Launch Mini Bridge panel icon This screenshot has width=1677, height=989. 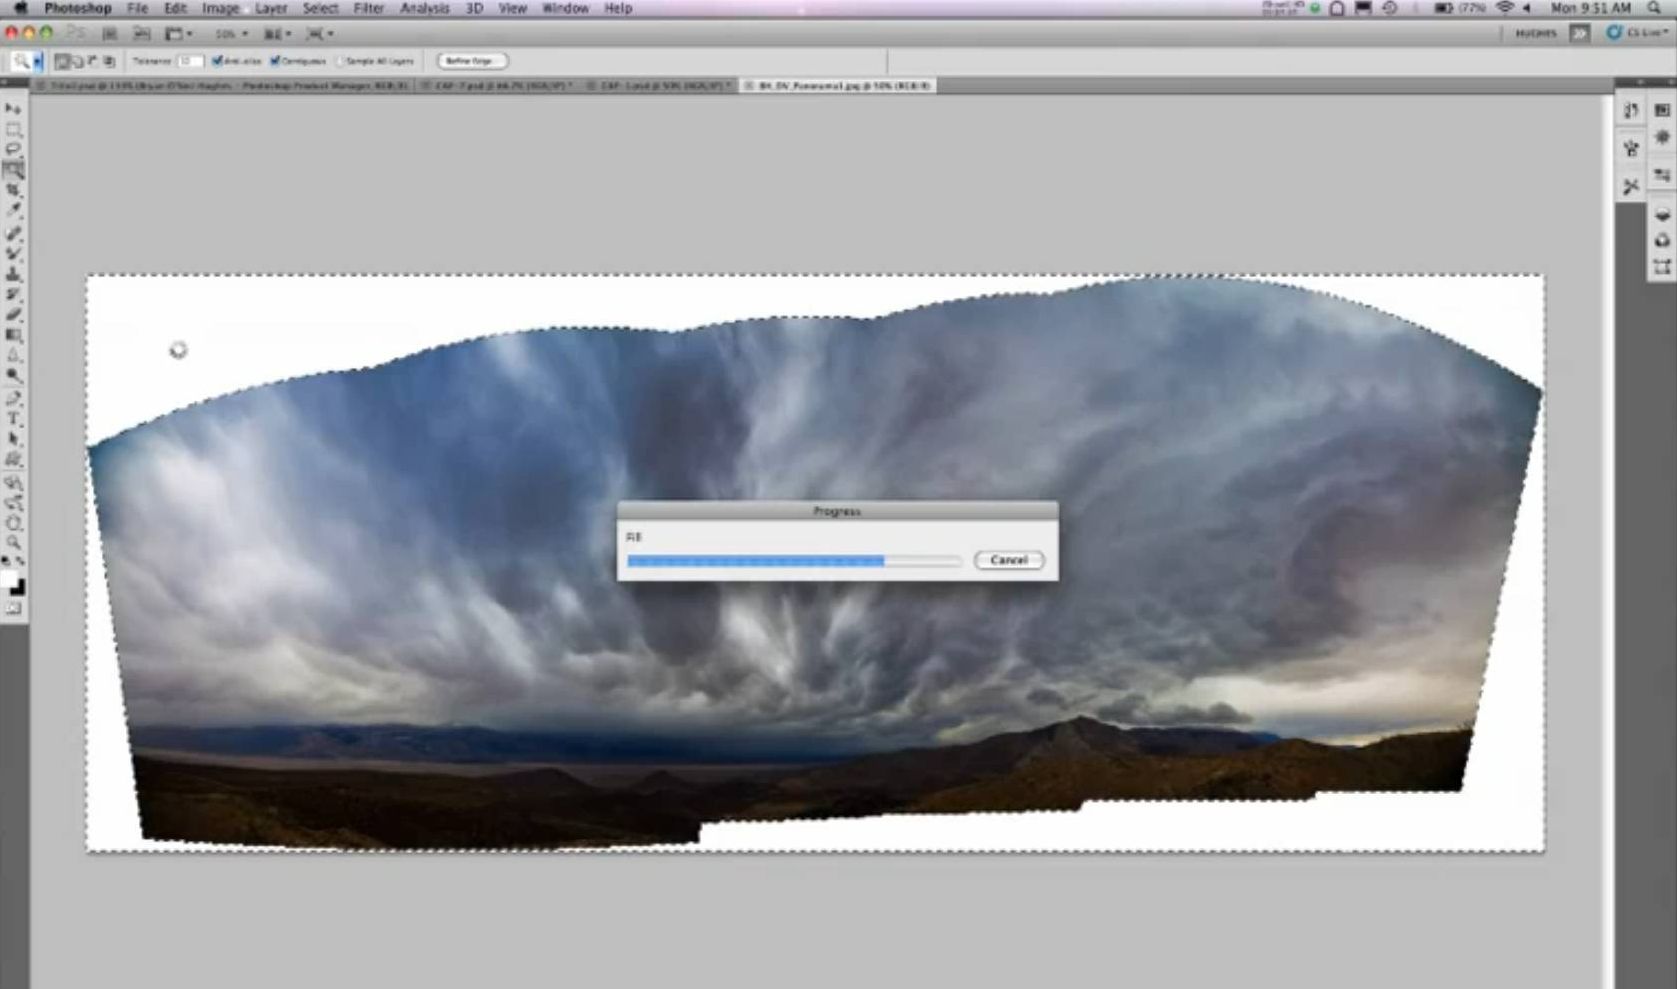click(1662, 110)
